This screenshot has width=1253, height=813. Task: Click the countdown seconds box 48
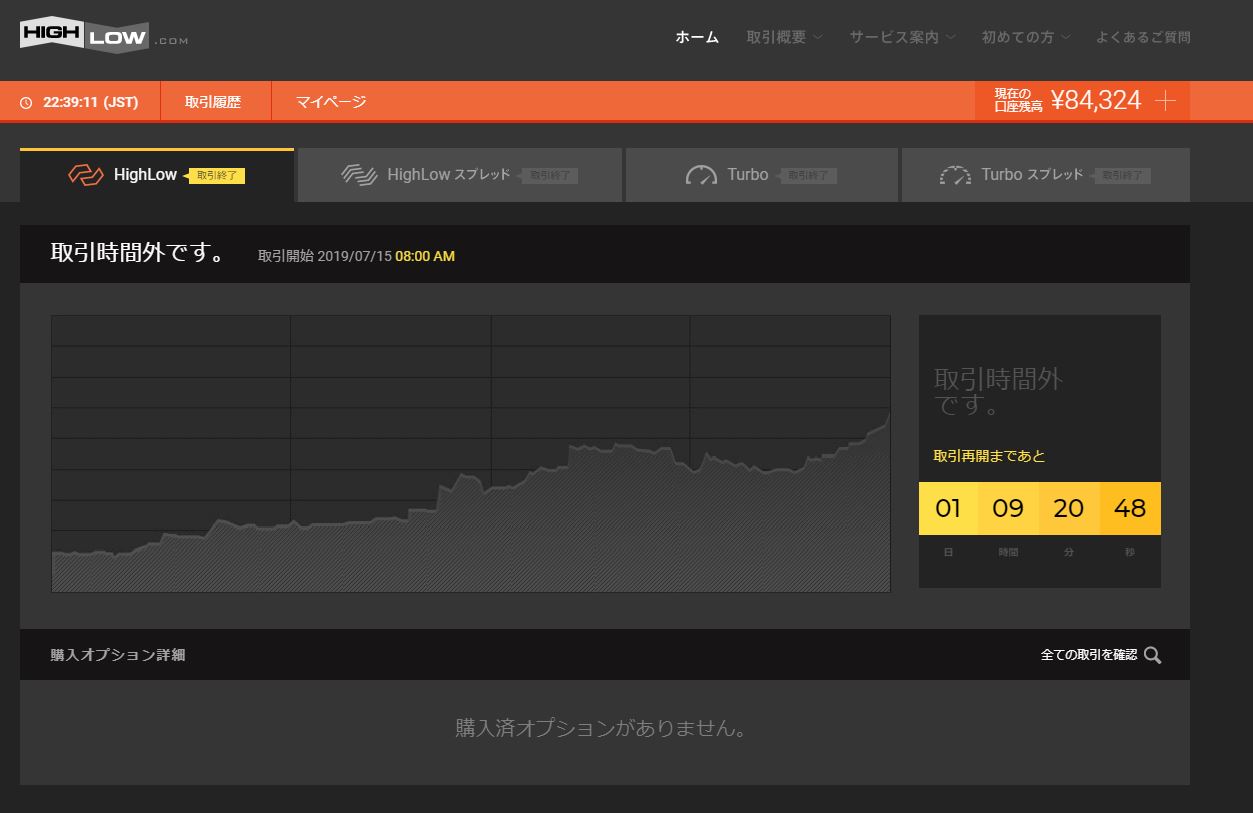[1130, 508]
